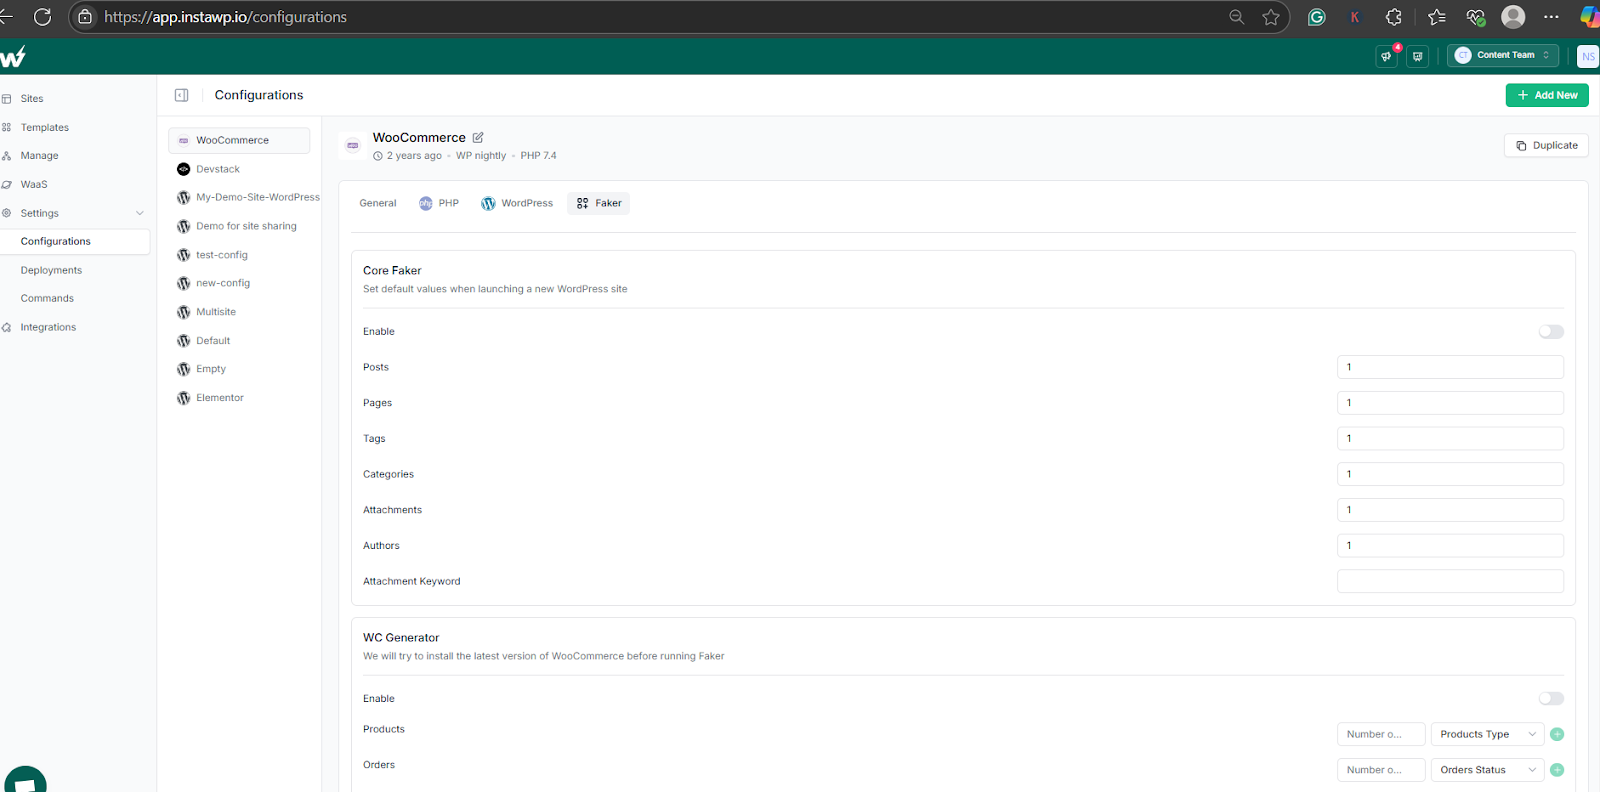Open the browser profile avatar
The image size is (1600, 792).
click(1514, 17)
